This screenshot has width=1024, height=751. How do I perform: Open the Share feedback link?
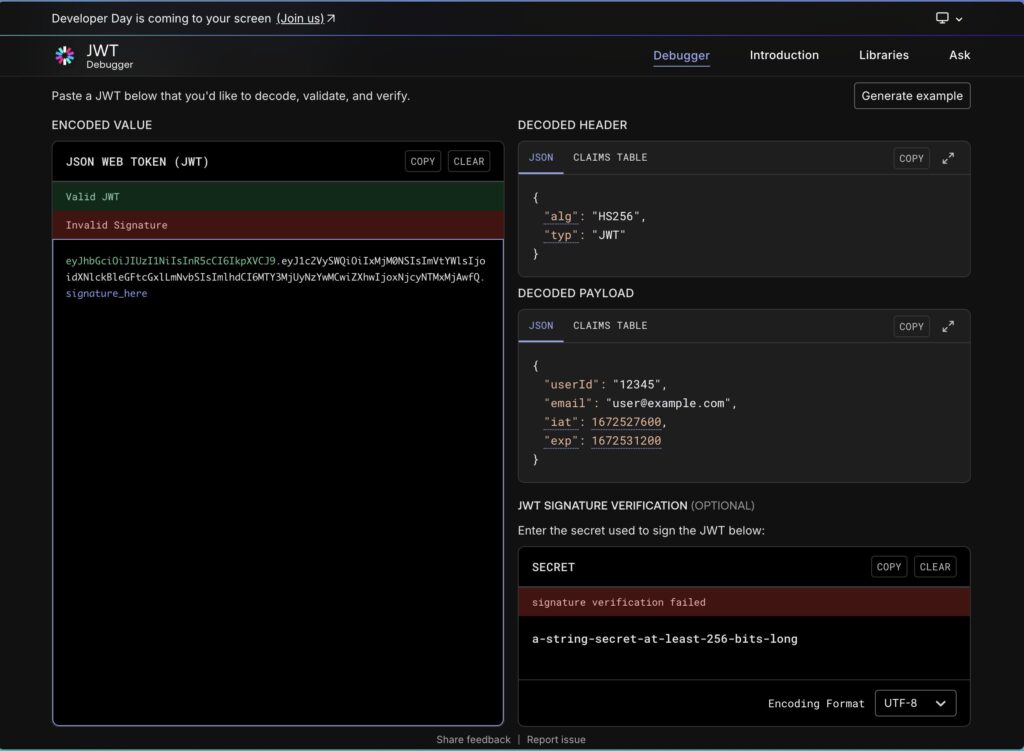[473, 739]
